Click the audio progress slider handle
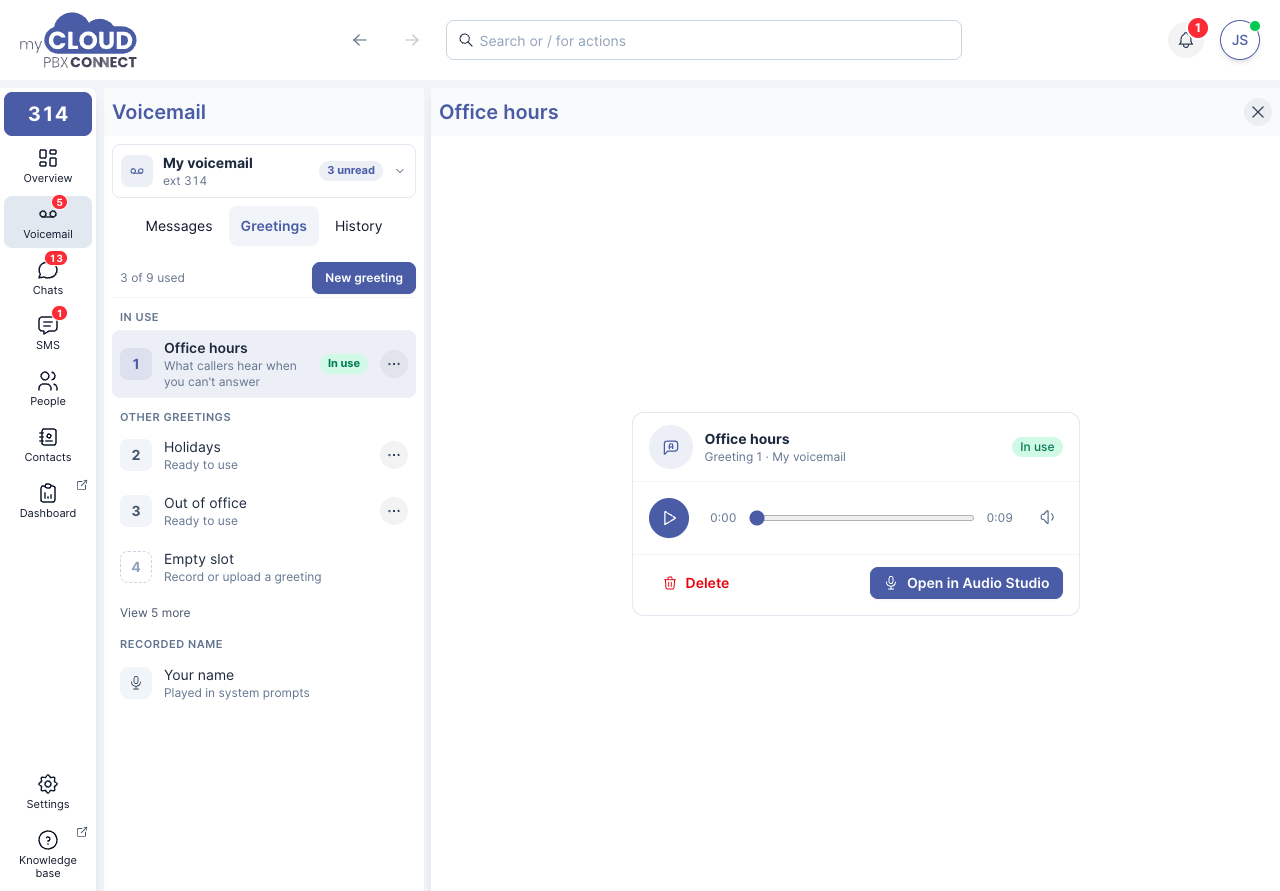 pyautogui.click(x=757, y=518)
